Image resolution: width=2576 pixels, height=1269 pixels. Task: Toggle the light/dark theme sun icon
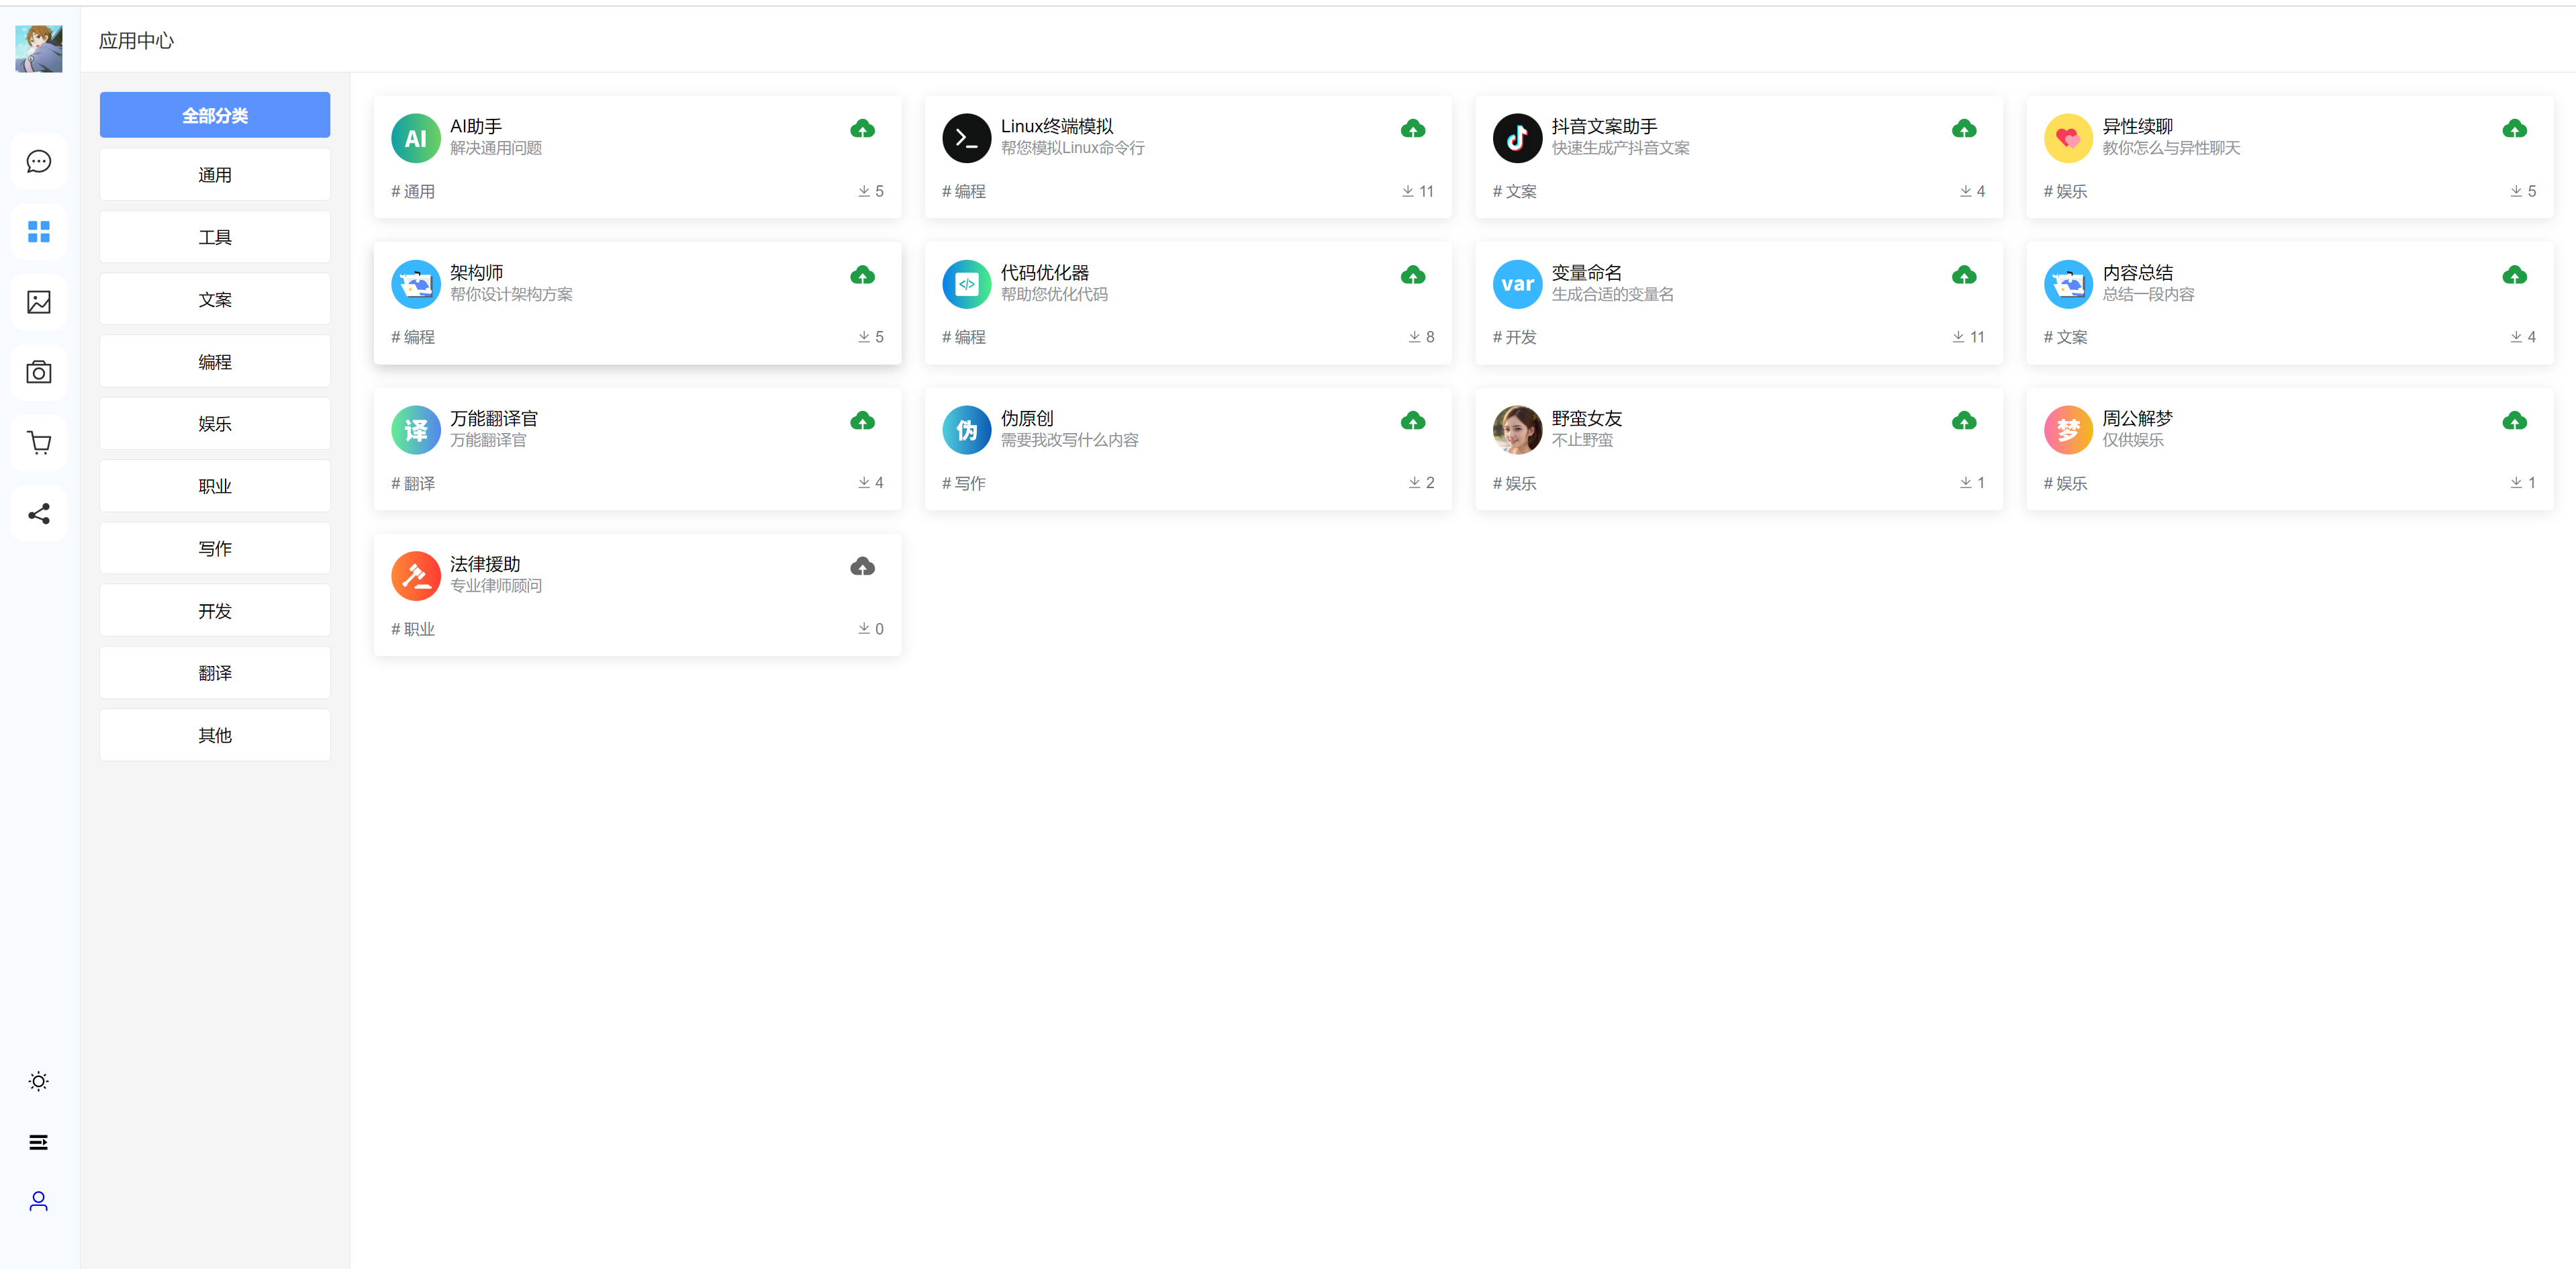click(39, 1081)
